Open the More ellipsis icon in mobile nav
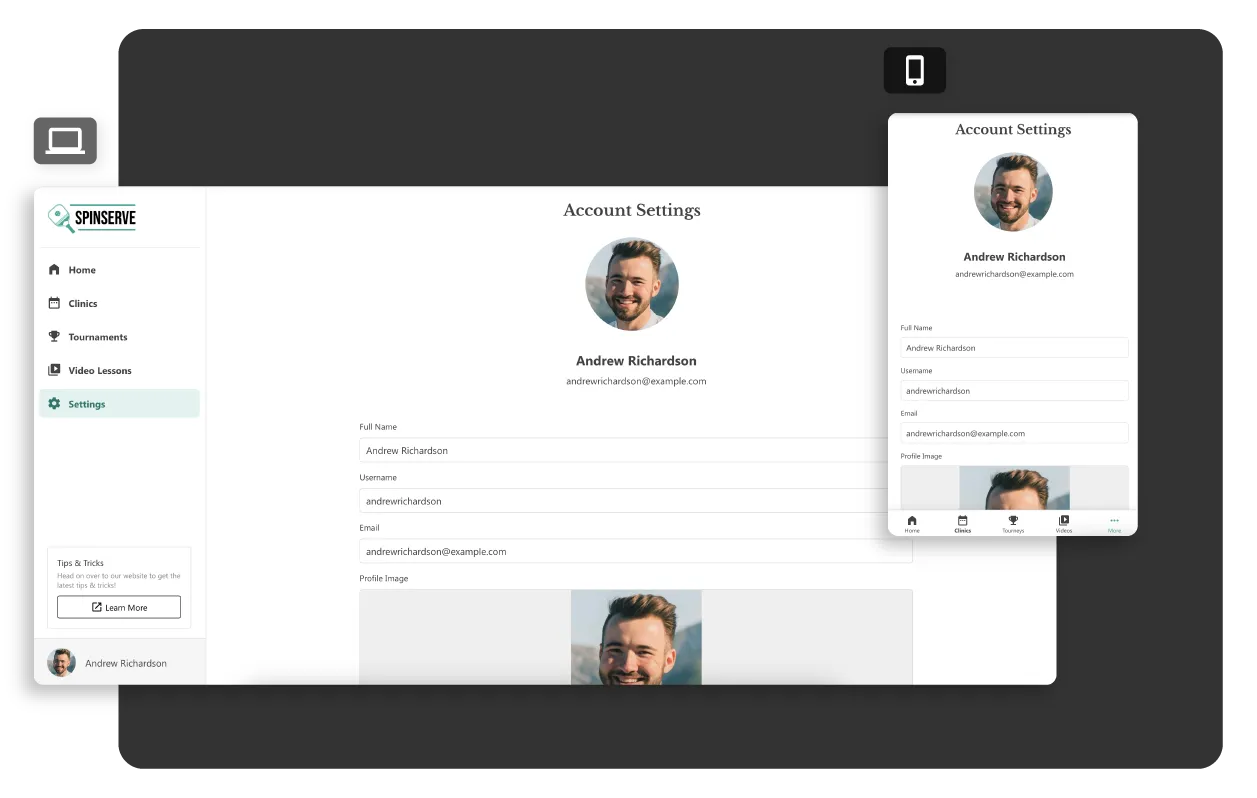The height and width of the screenshot is (798, 1257). [1114, 520]
